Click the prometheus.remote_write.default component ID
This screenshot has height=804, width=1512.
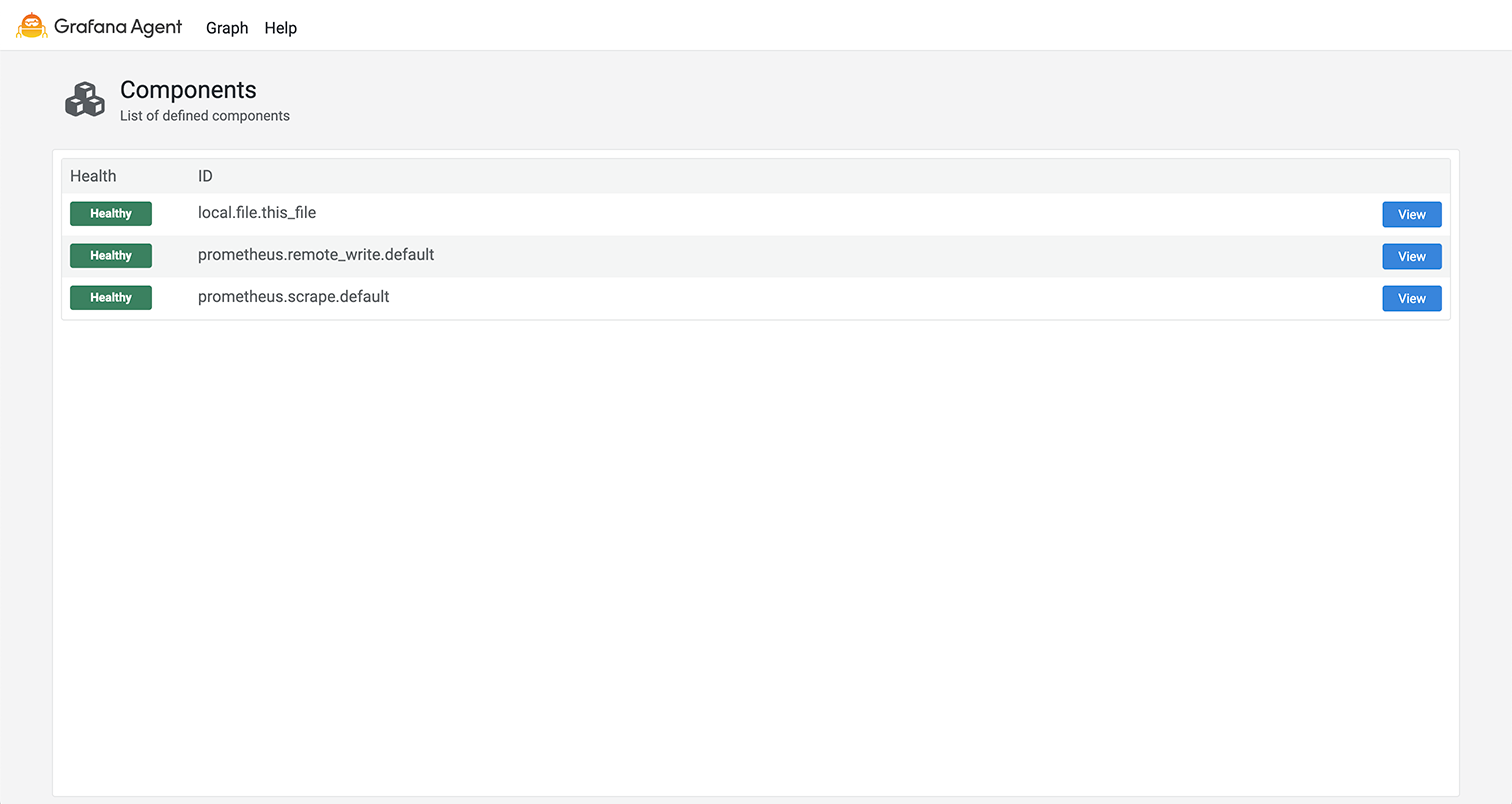pos(315,254)
